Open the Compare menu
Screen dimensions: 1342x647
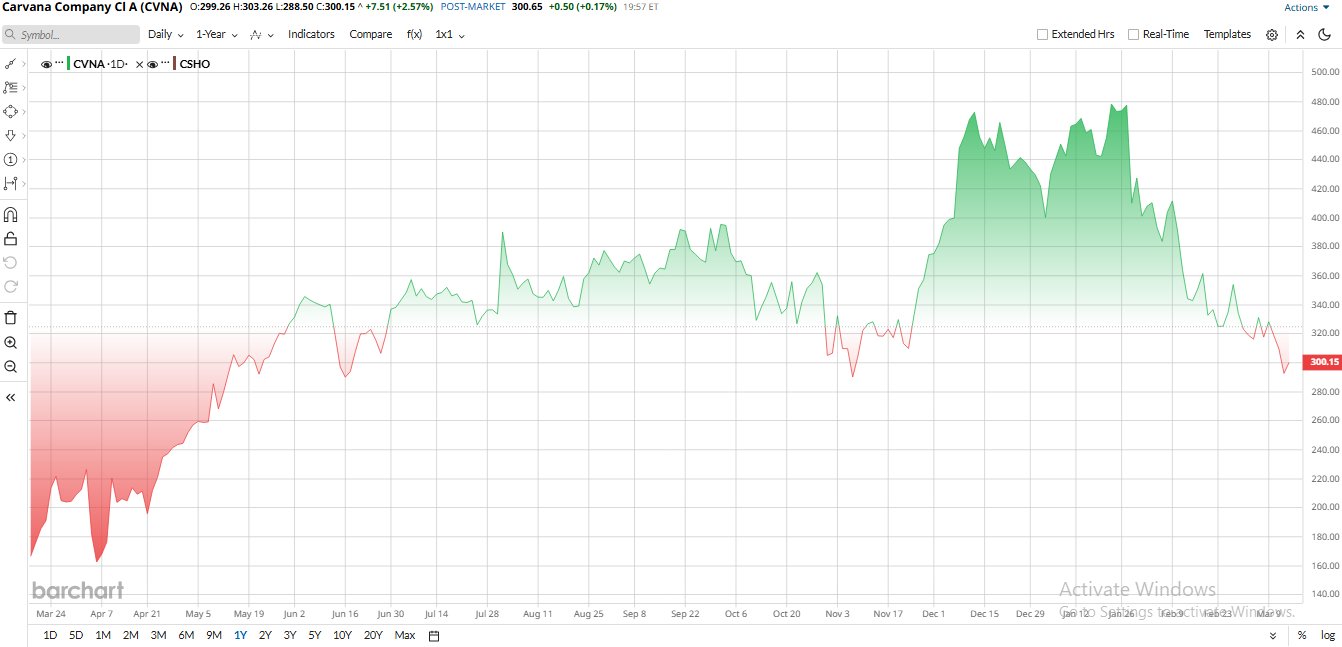(x=371, y=34)
